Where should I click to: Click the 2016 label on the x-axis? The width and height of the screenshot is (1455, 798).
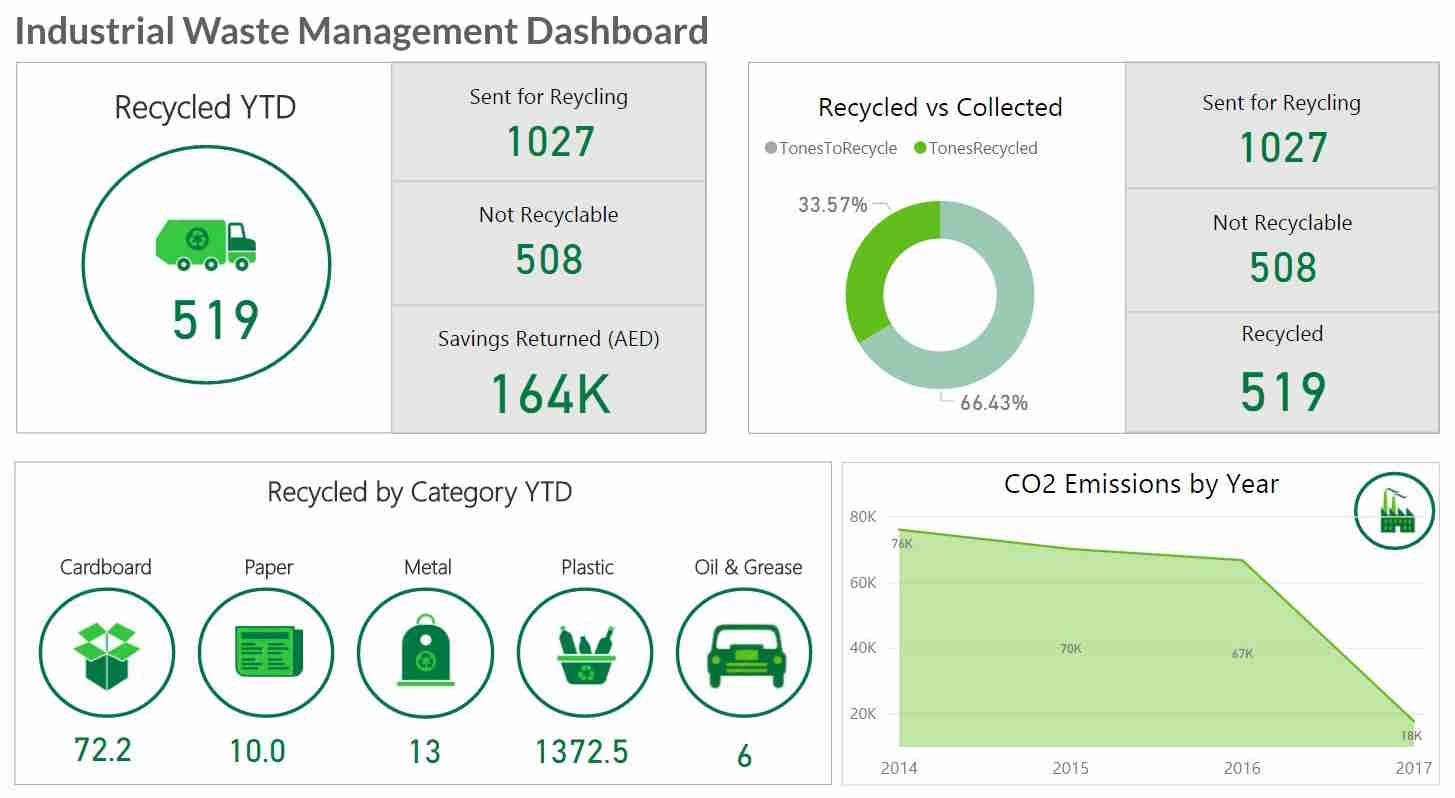pyautogui.click(x=1241, y=768)
